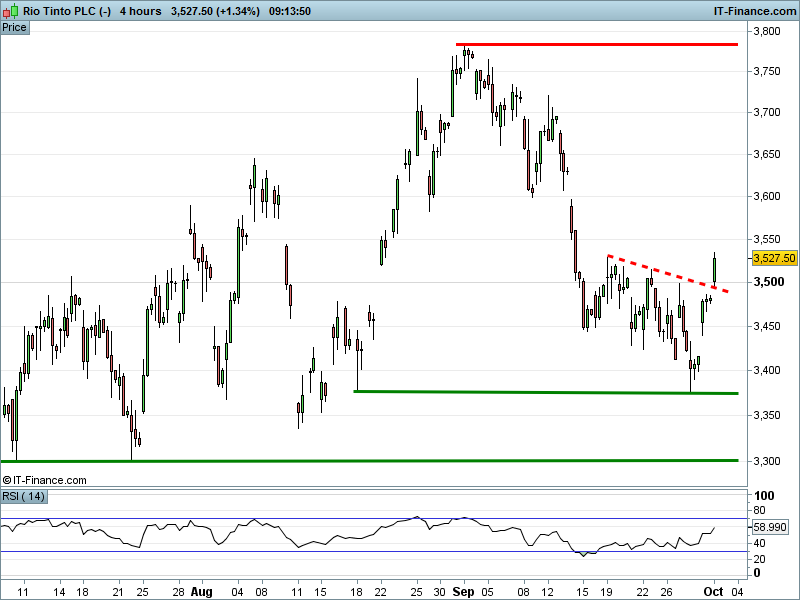The width and height of the screenshot is (800, 600).
Task: Click the RSI 80 scale label
Action: 759,510
